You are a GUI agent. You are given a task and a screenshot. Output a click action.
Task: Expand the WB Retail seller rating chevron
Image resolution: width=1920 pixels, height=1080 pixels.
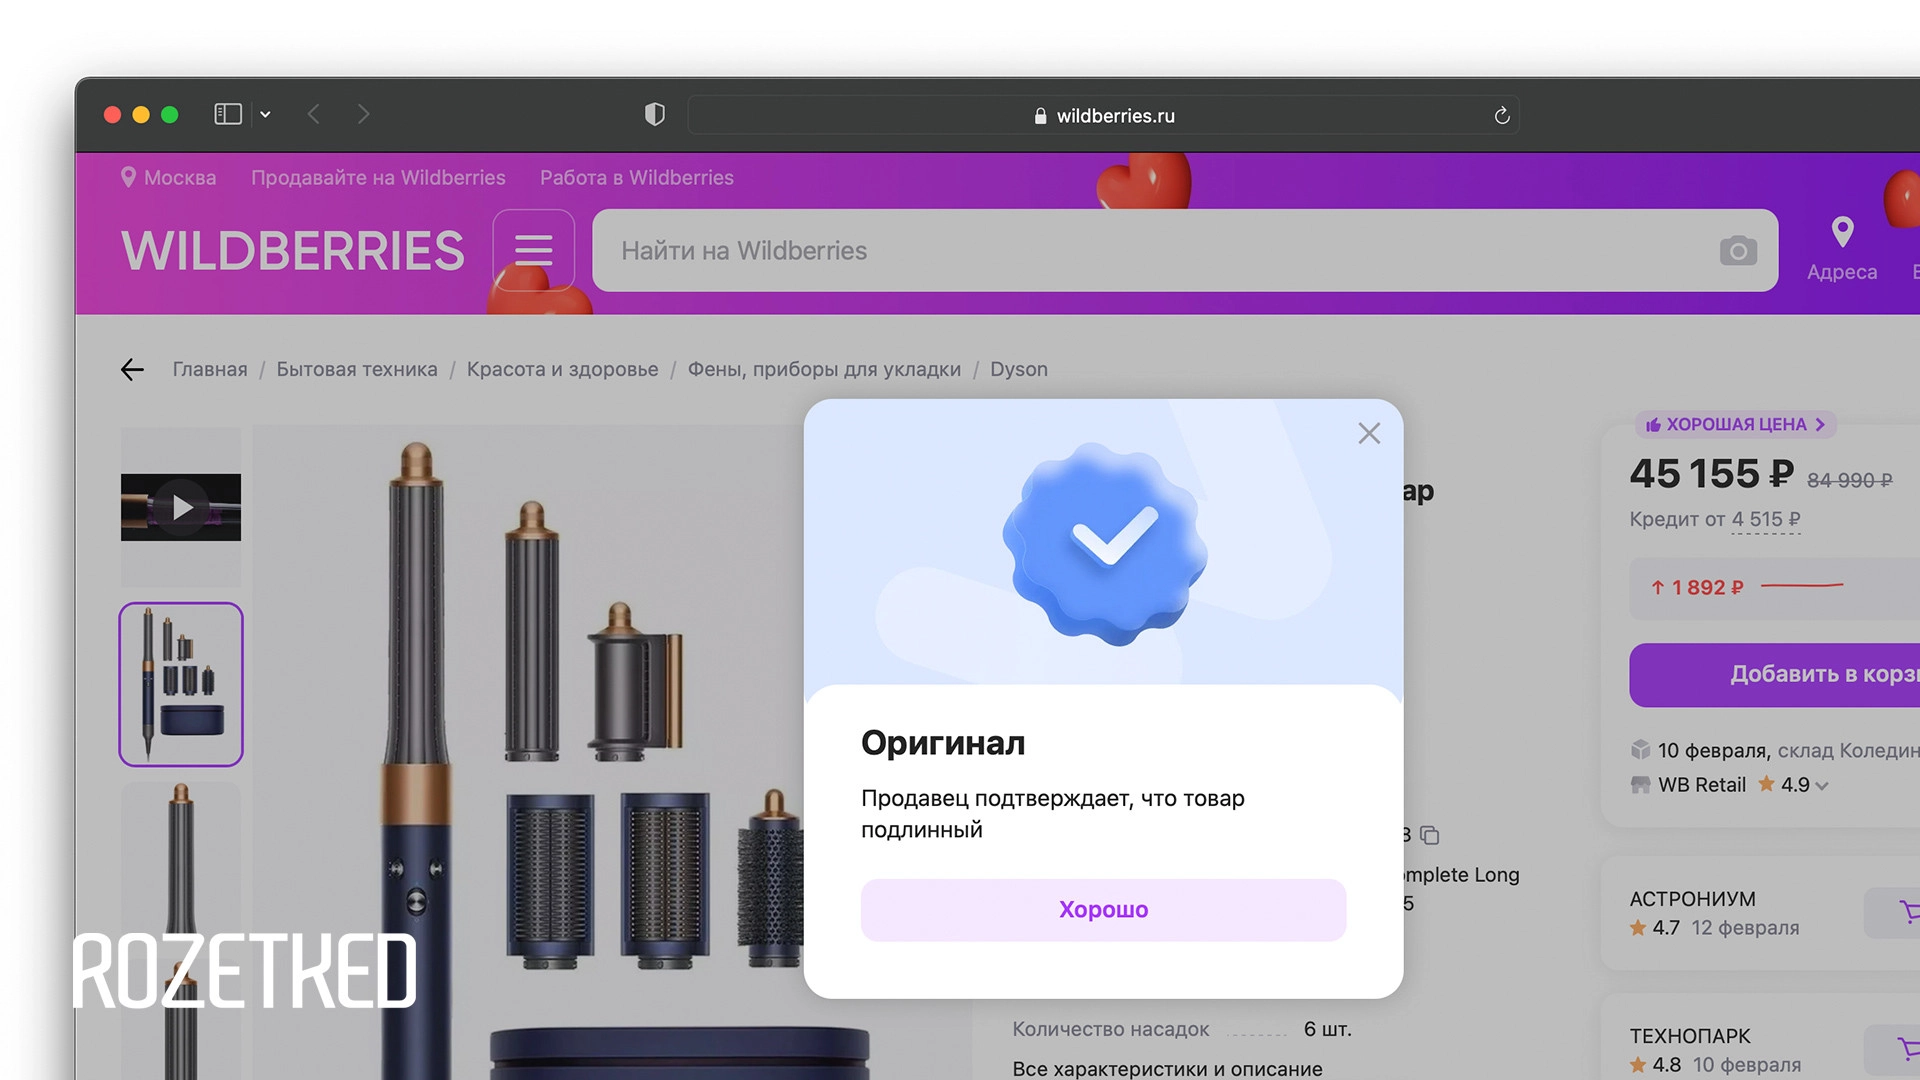coord(1822,785)
